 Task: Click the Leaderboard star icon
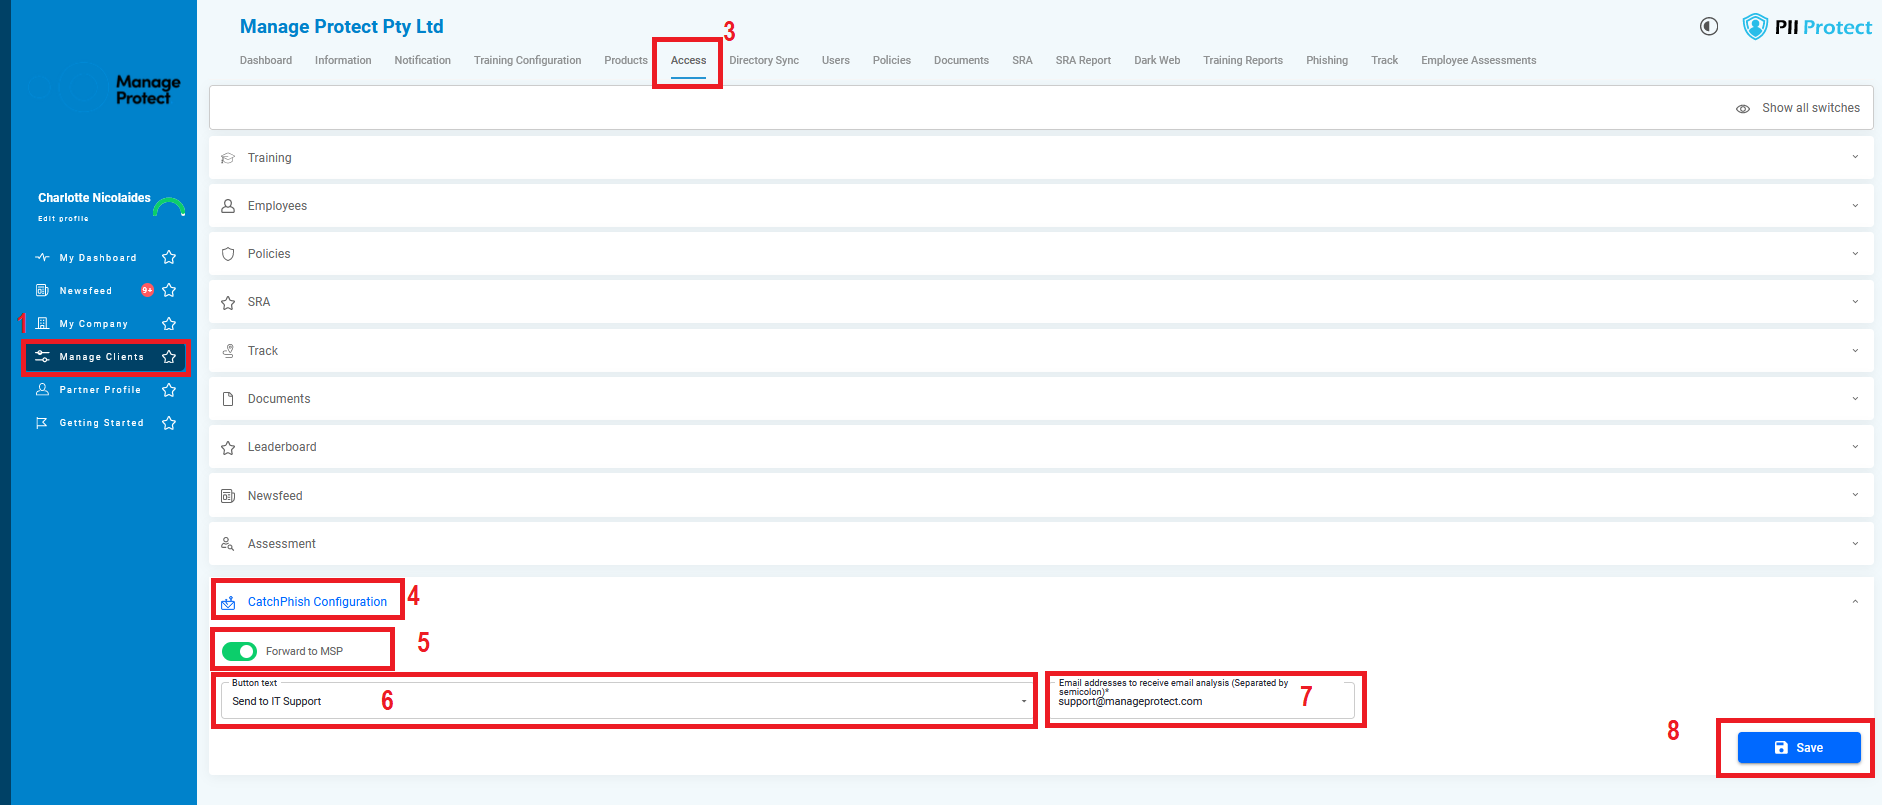coord(228,447)
